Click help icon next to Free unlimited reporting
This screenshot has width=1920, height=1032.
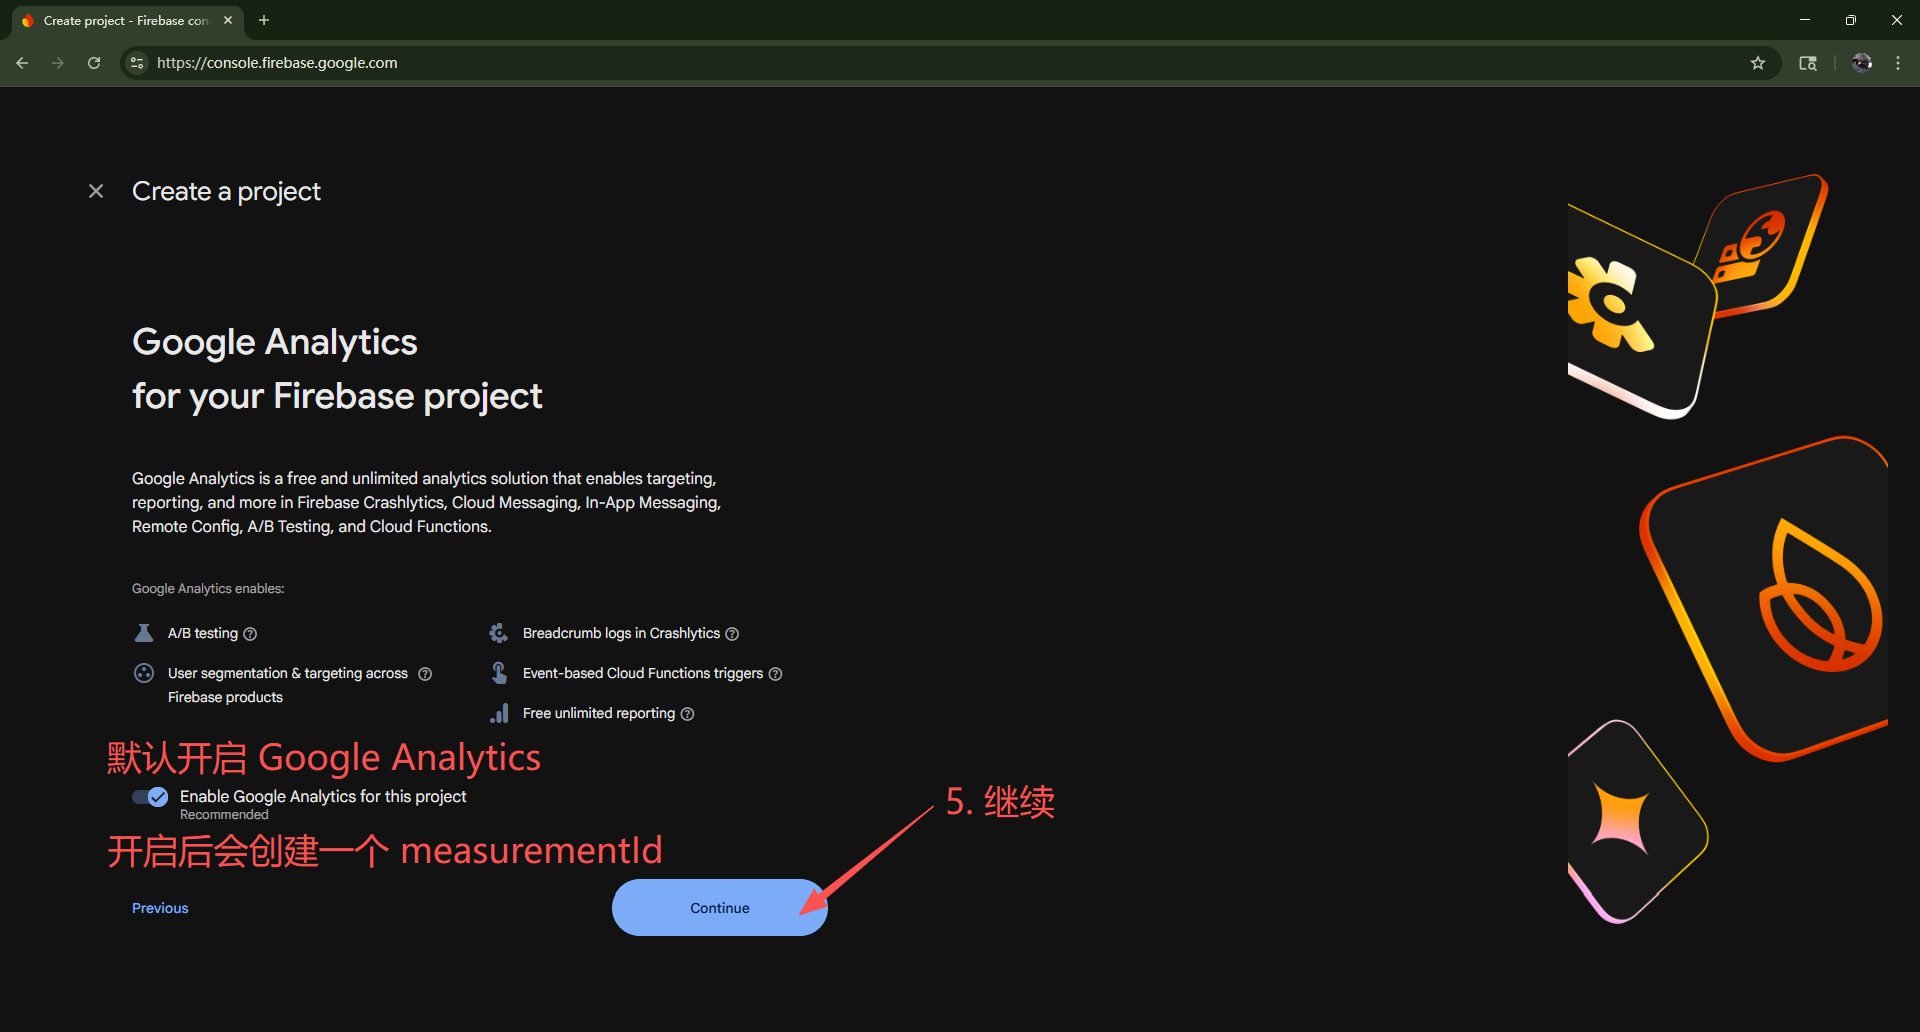click(x=687, y=714)
